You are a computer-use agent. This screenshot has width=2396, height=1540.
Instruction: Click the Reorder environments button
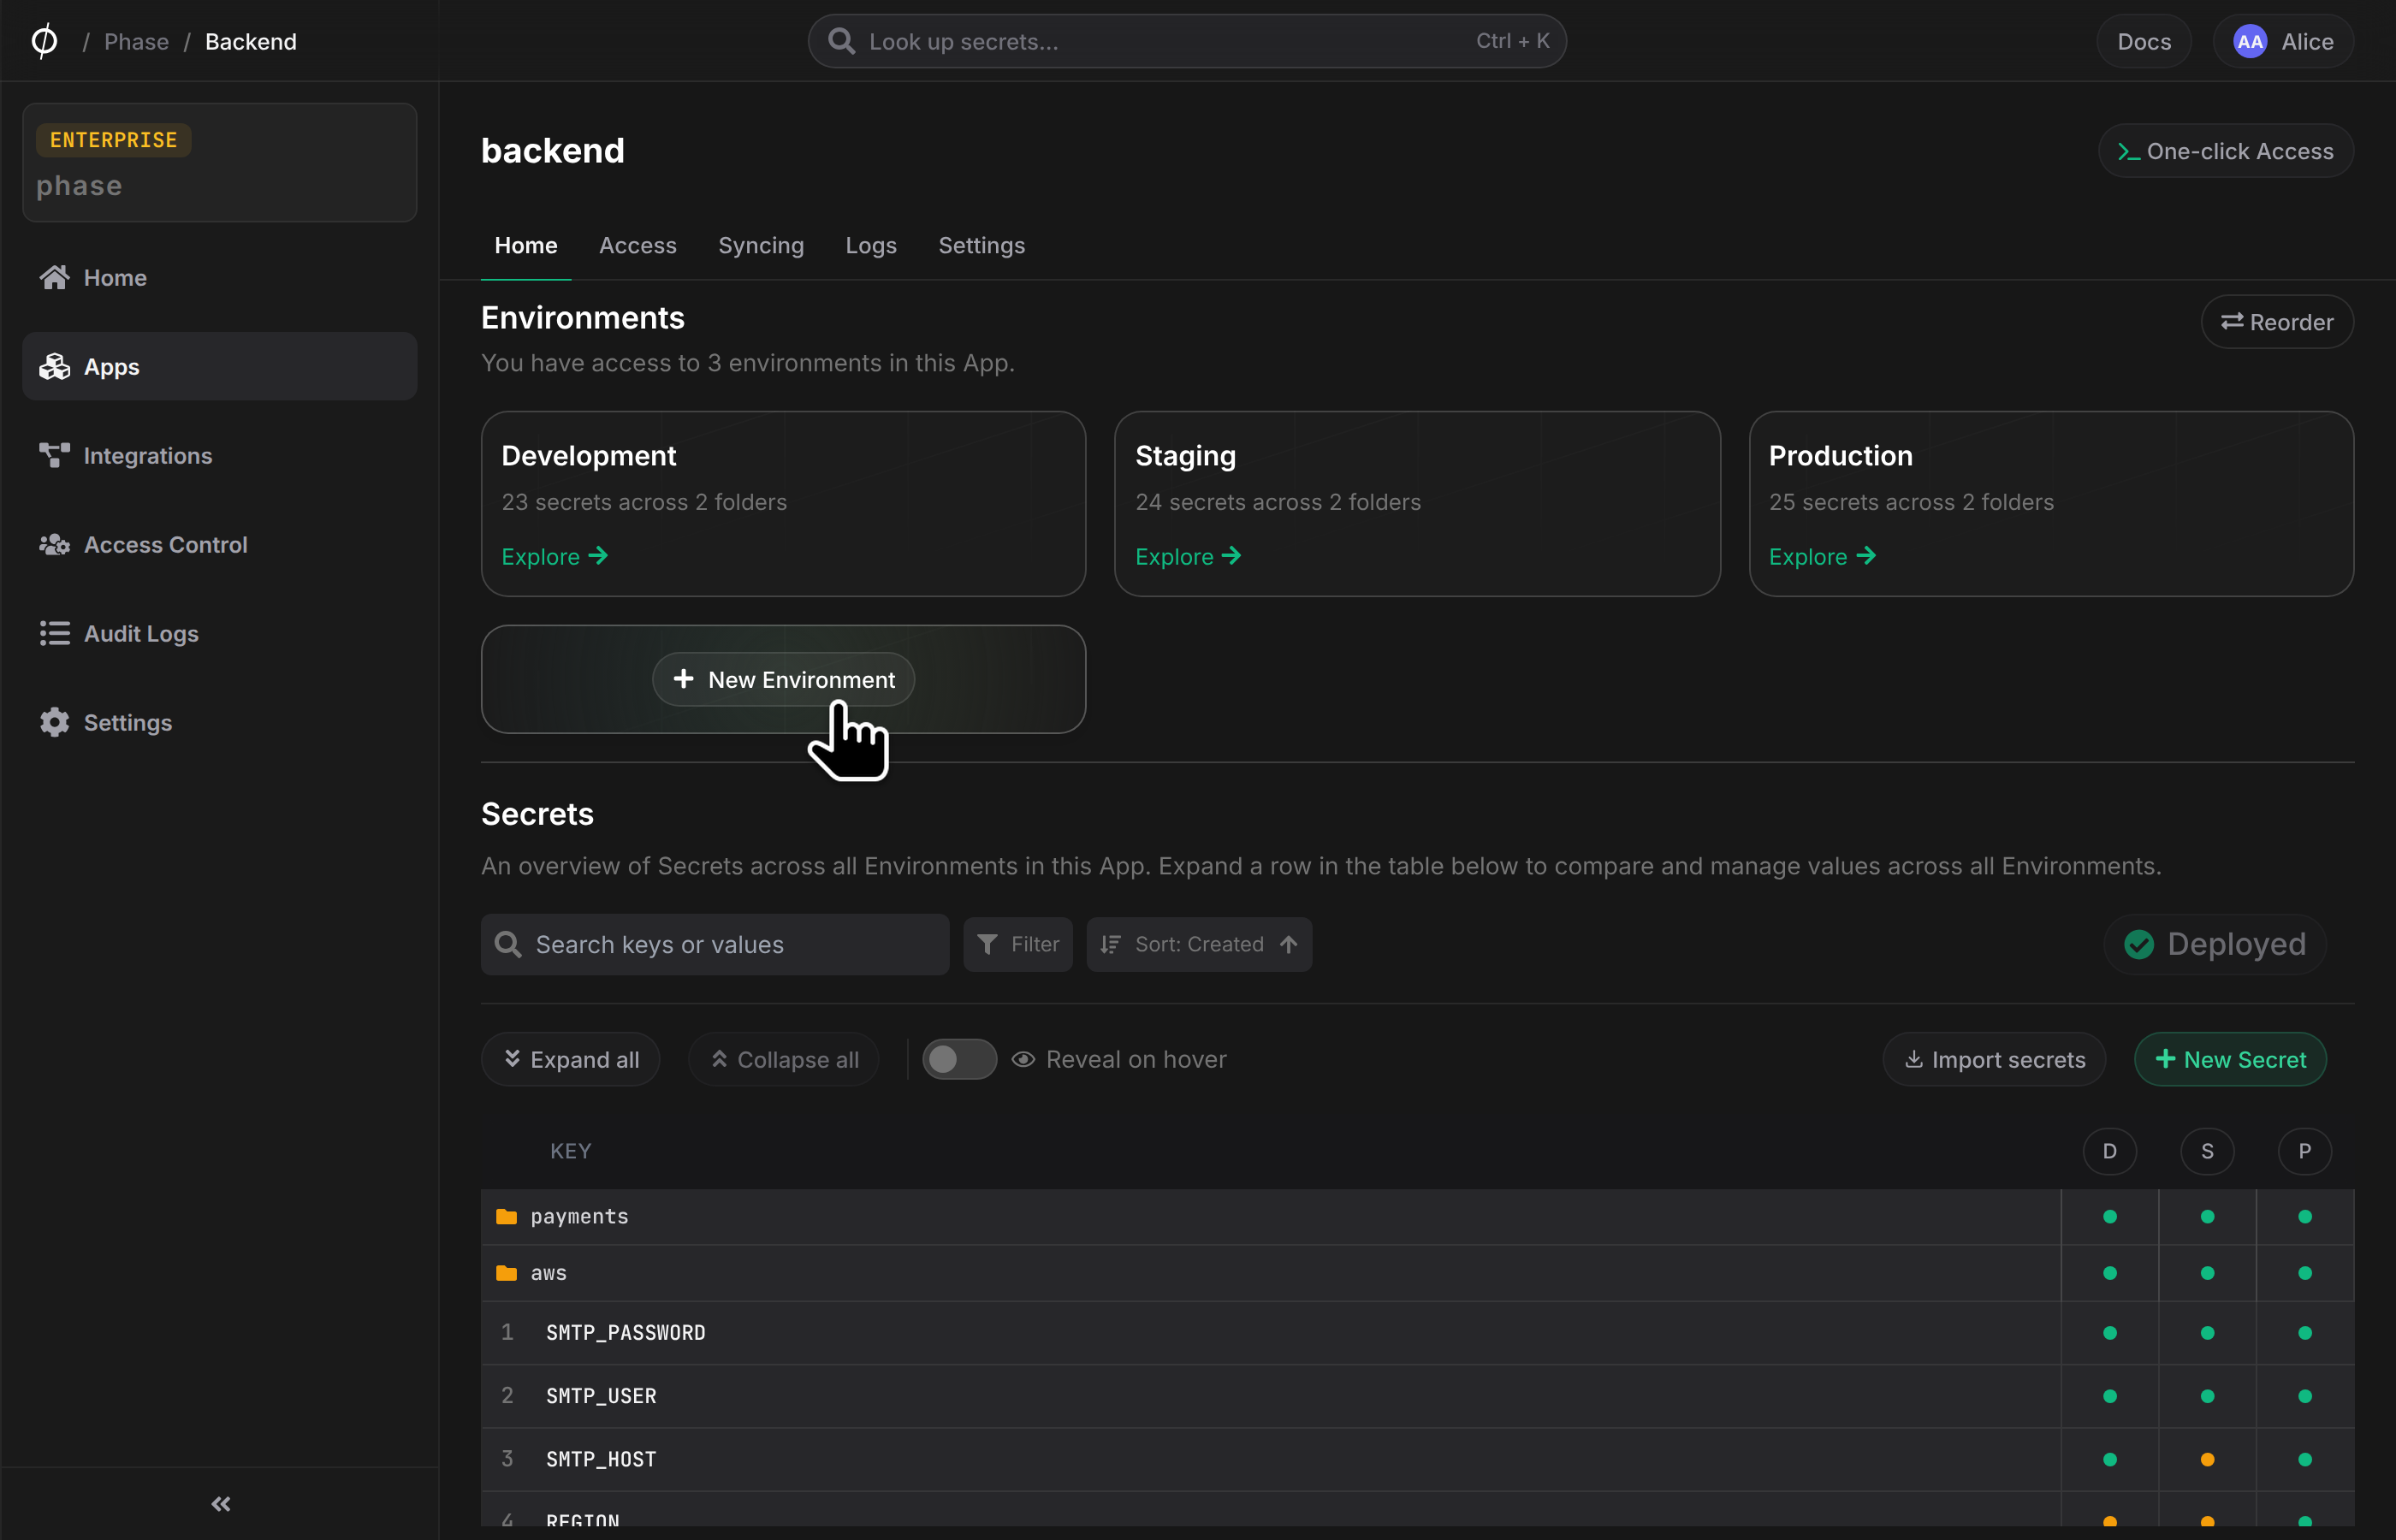2276,322
